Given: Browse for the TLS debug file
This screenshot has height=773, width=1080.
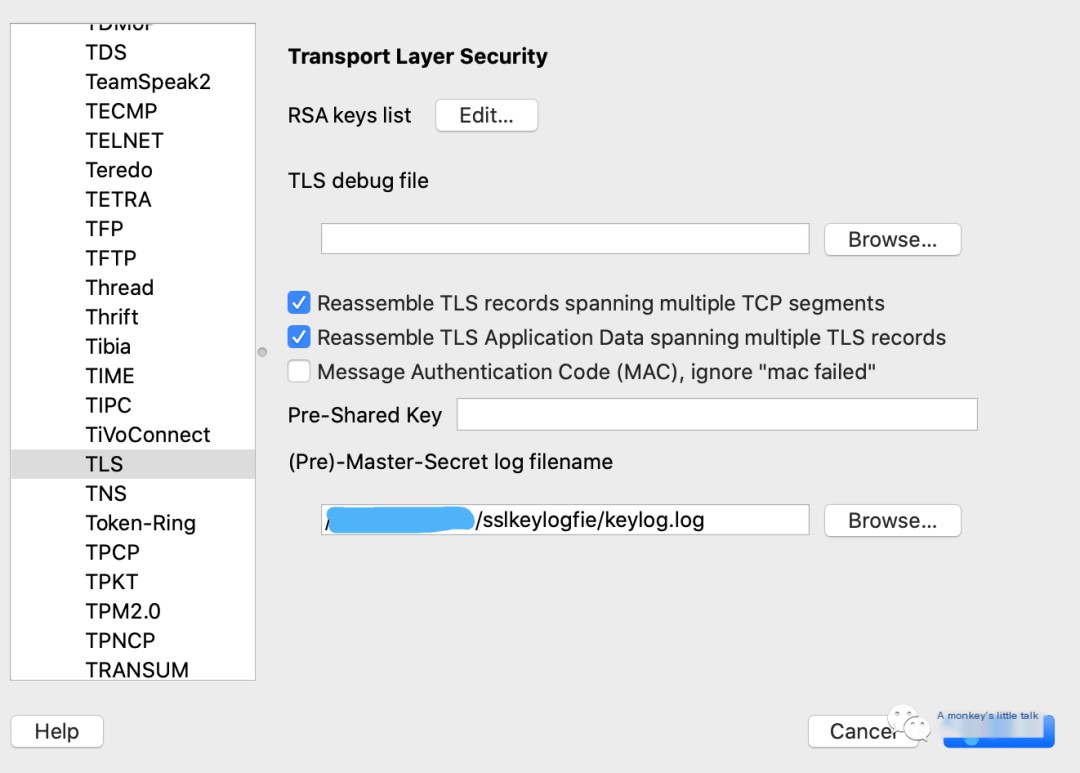Looking at the screenshot, I should [892, 239].
